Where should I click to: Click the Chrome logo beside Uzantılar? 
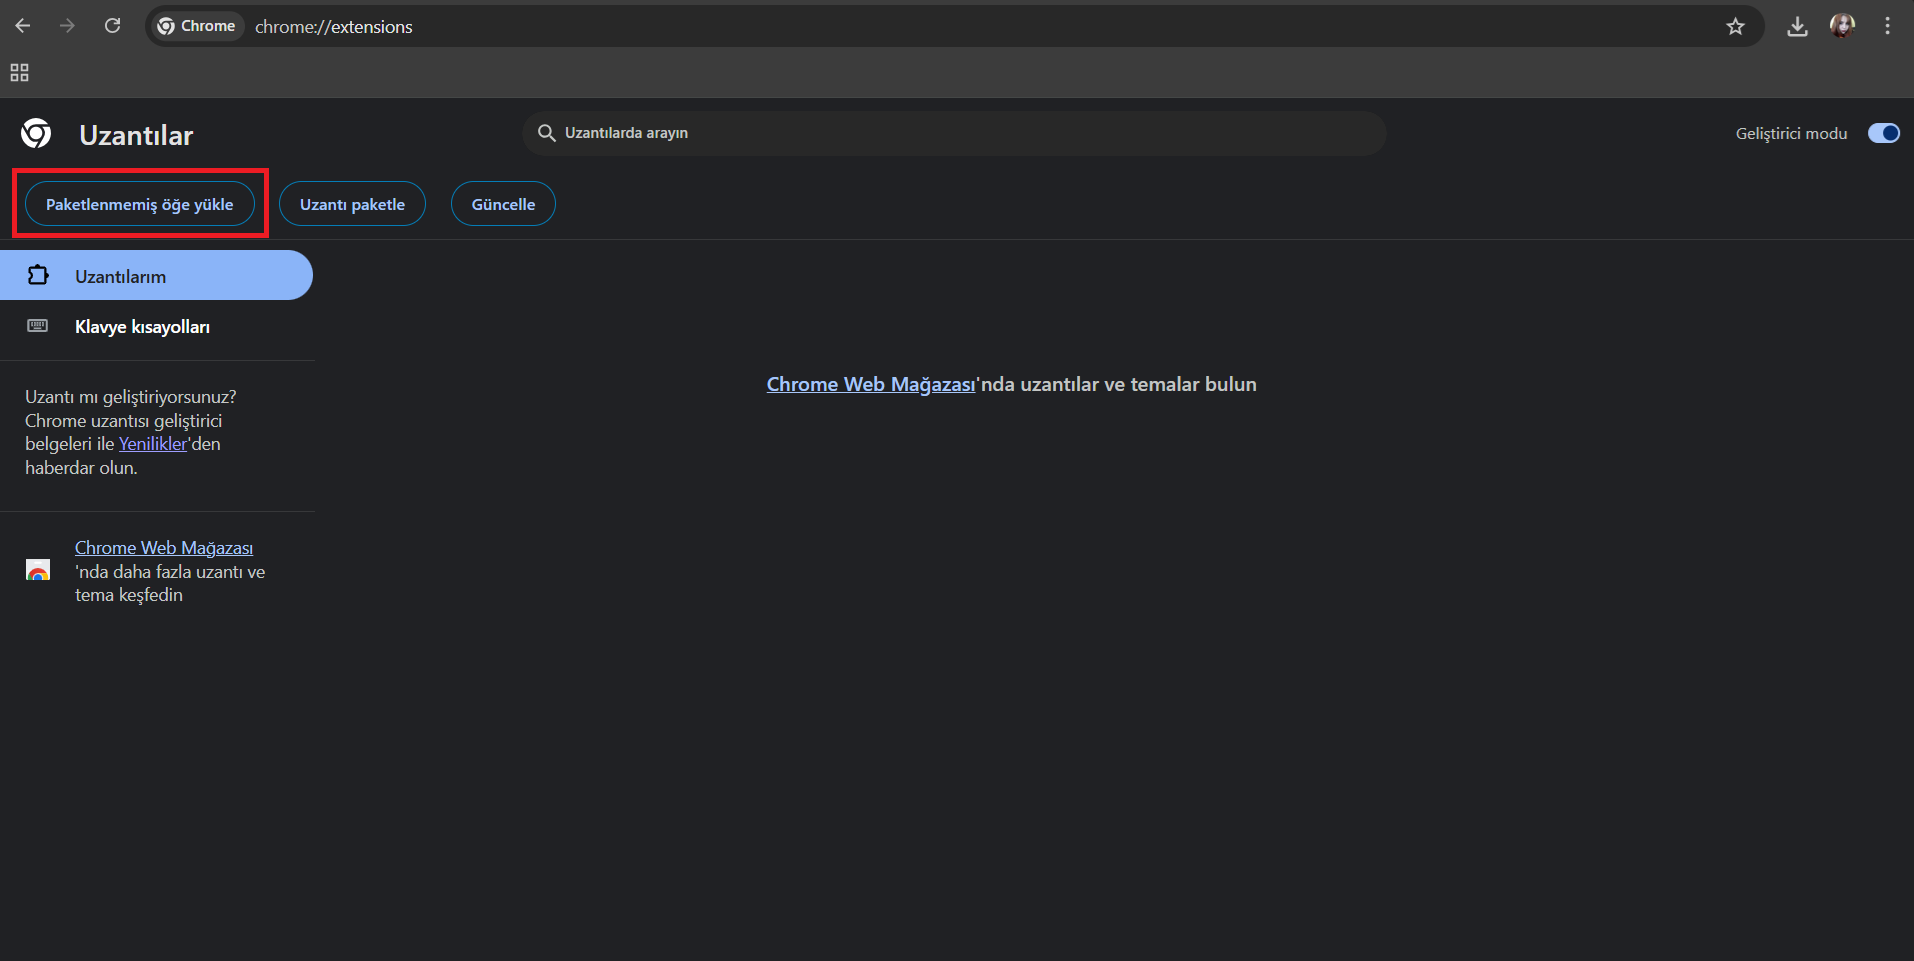pyautogui.click(x=37, y=133)
